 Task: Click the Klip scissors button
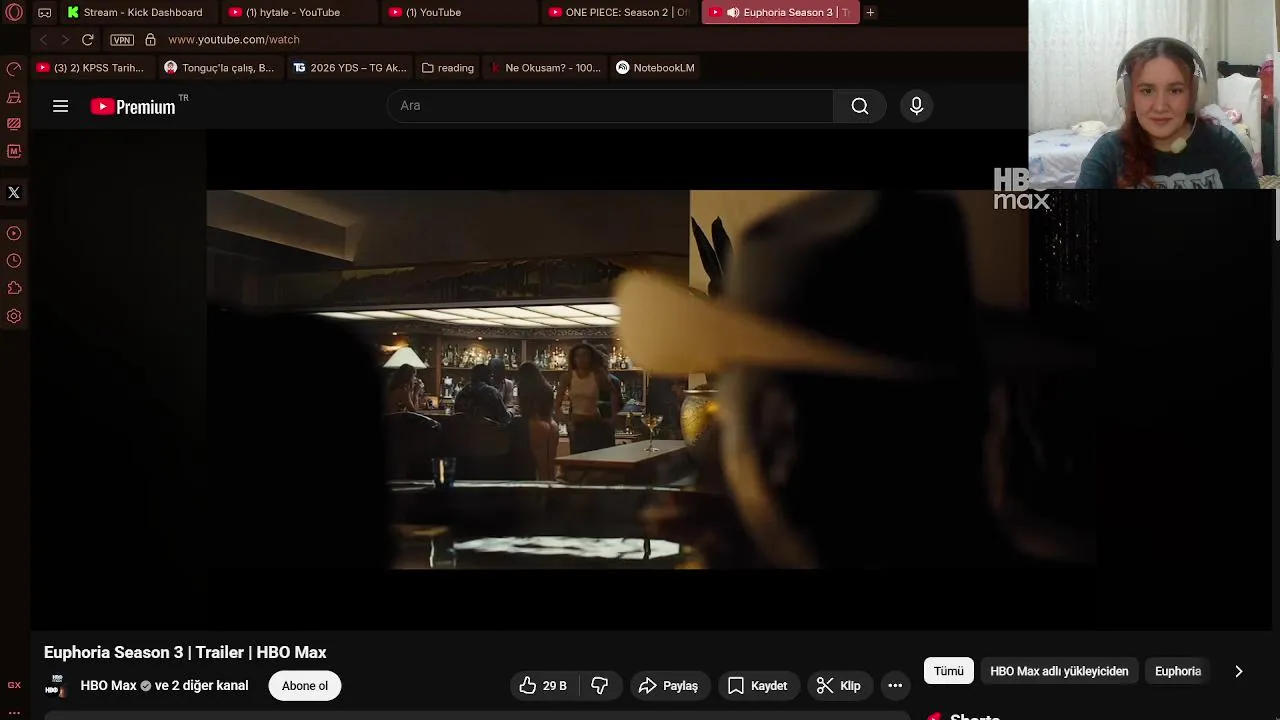coord(838,686)
